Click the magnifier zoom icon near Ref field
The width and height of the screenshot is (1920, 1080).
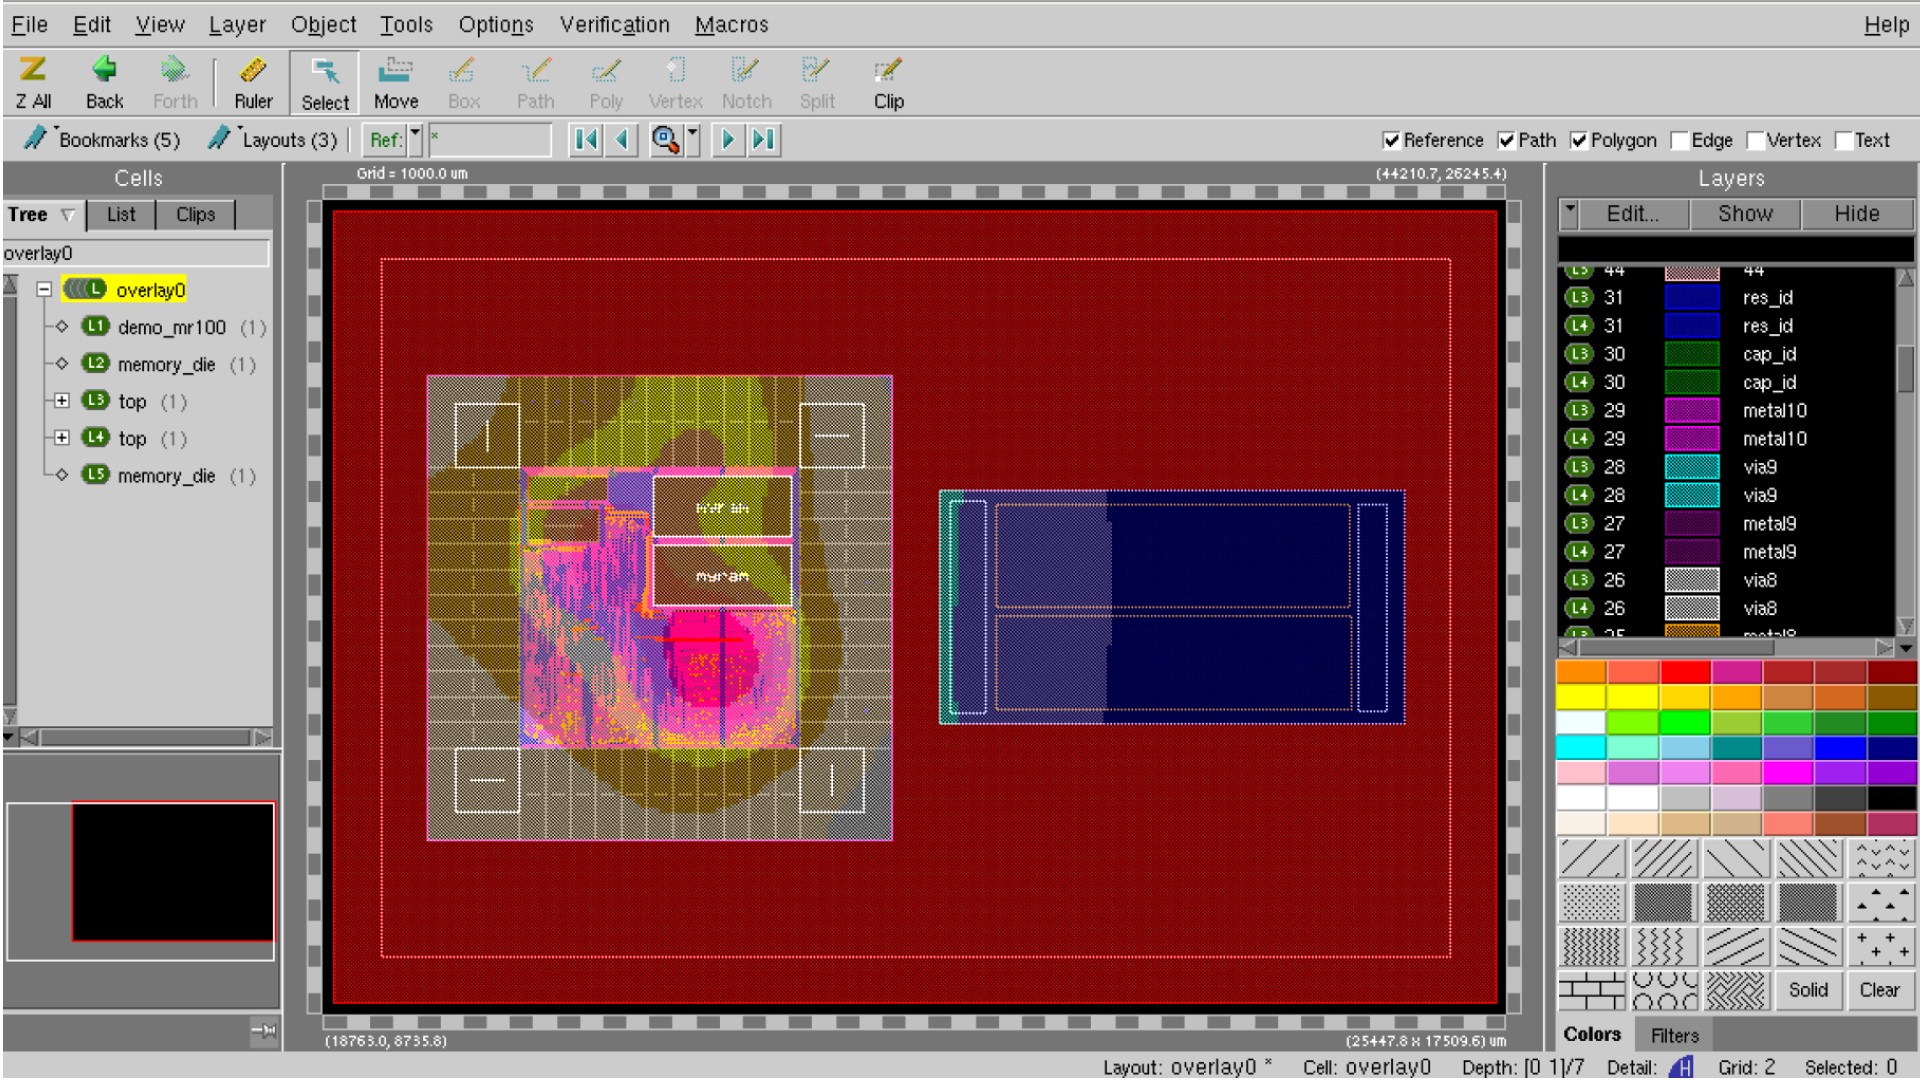click(663, 140)
